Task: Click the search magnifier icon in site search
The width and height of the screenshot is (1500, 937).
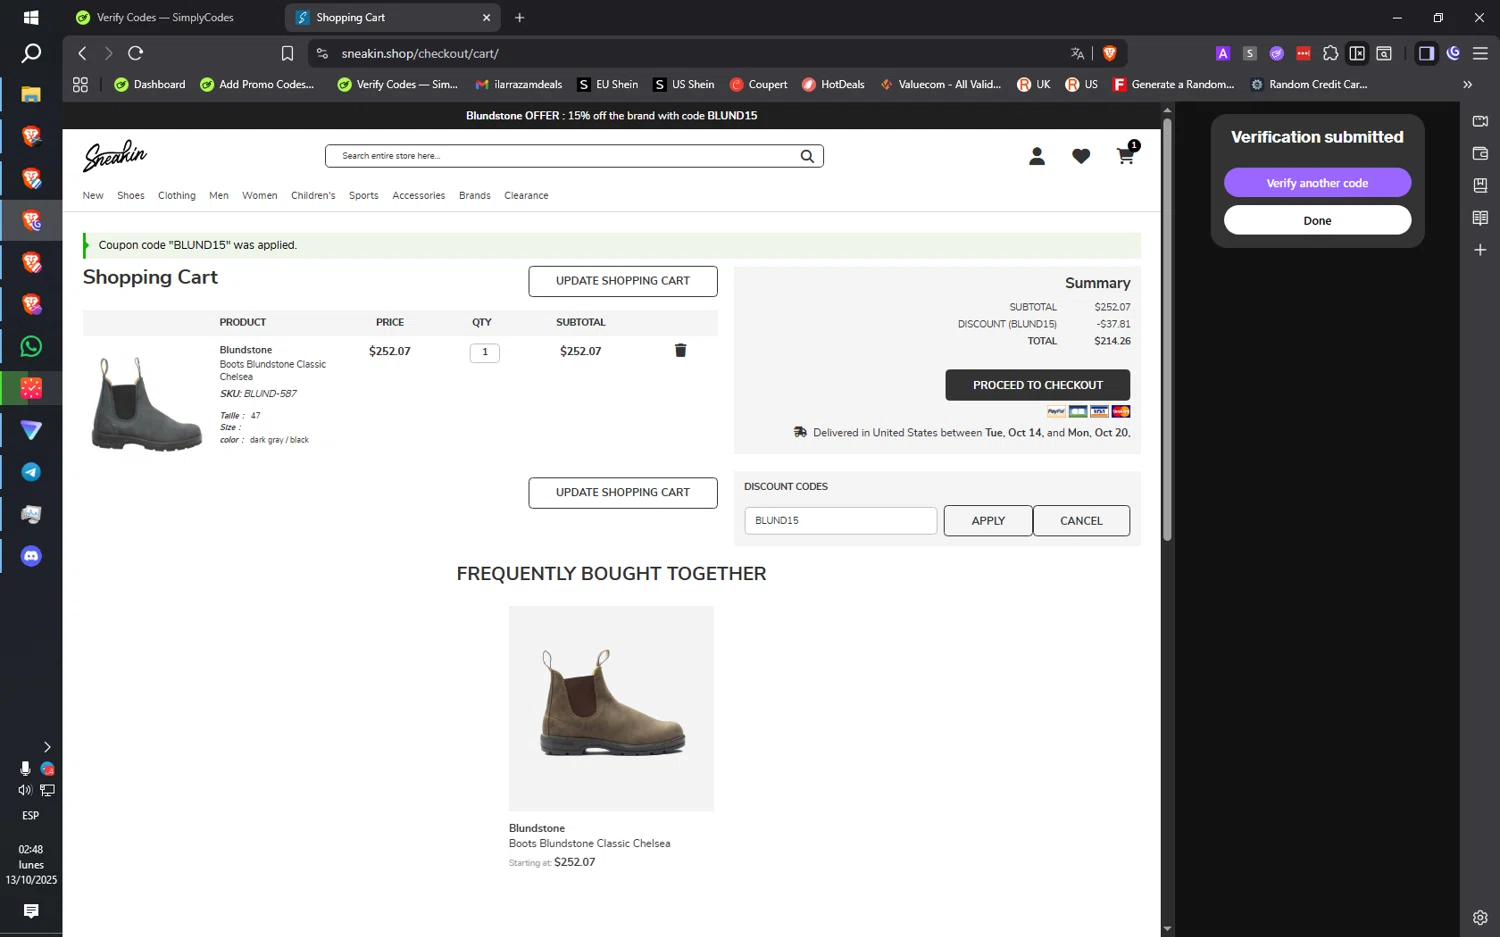Action: coord(807,156)
